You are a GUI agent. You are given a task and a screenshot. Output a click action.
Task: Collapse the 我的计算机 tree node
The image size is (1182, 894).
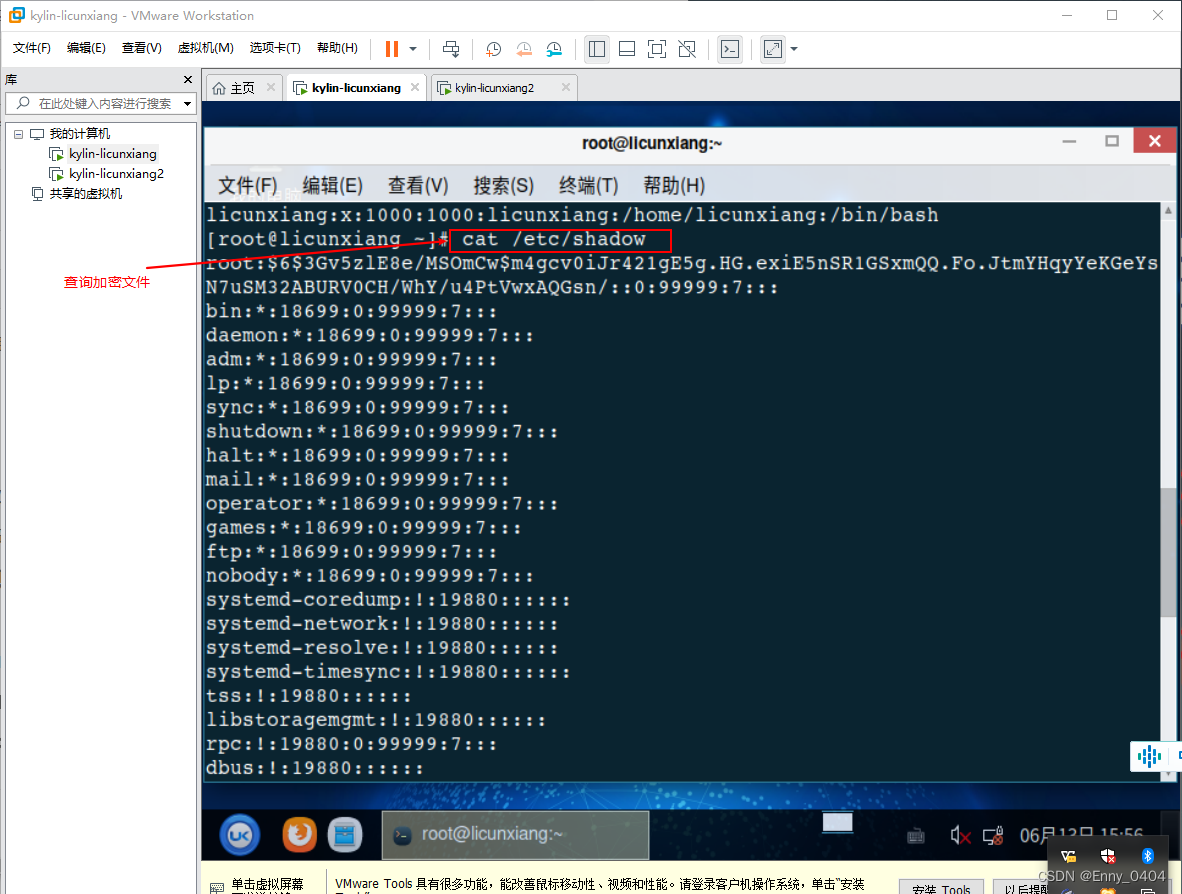coord(18,134)
